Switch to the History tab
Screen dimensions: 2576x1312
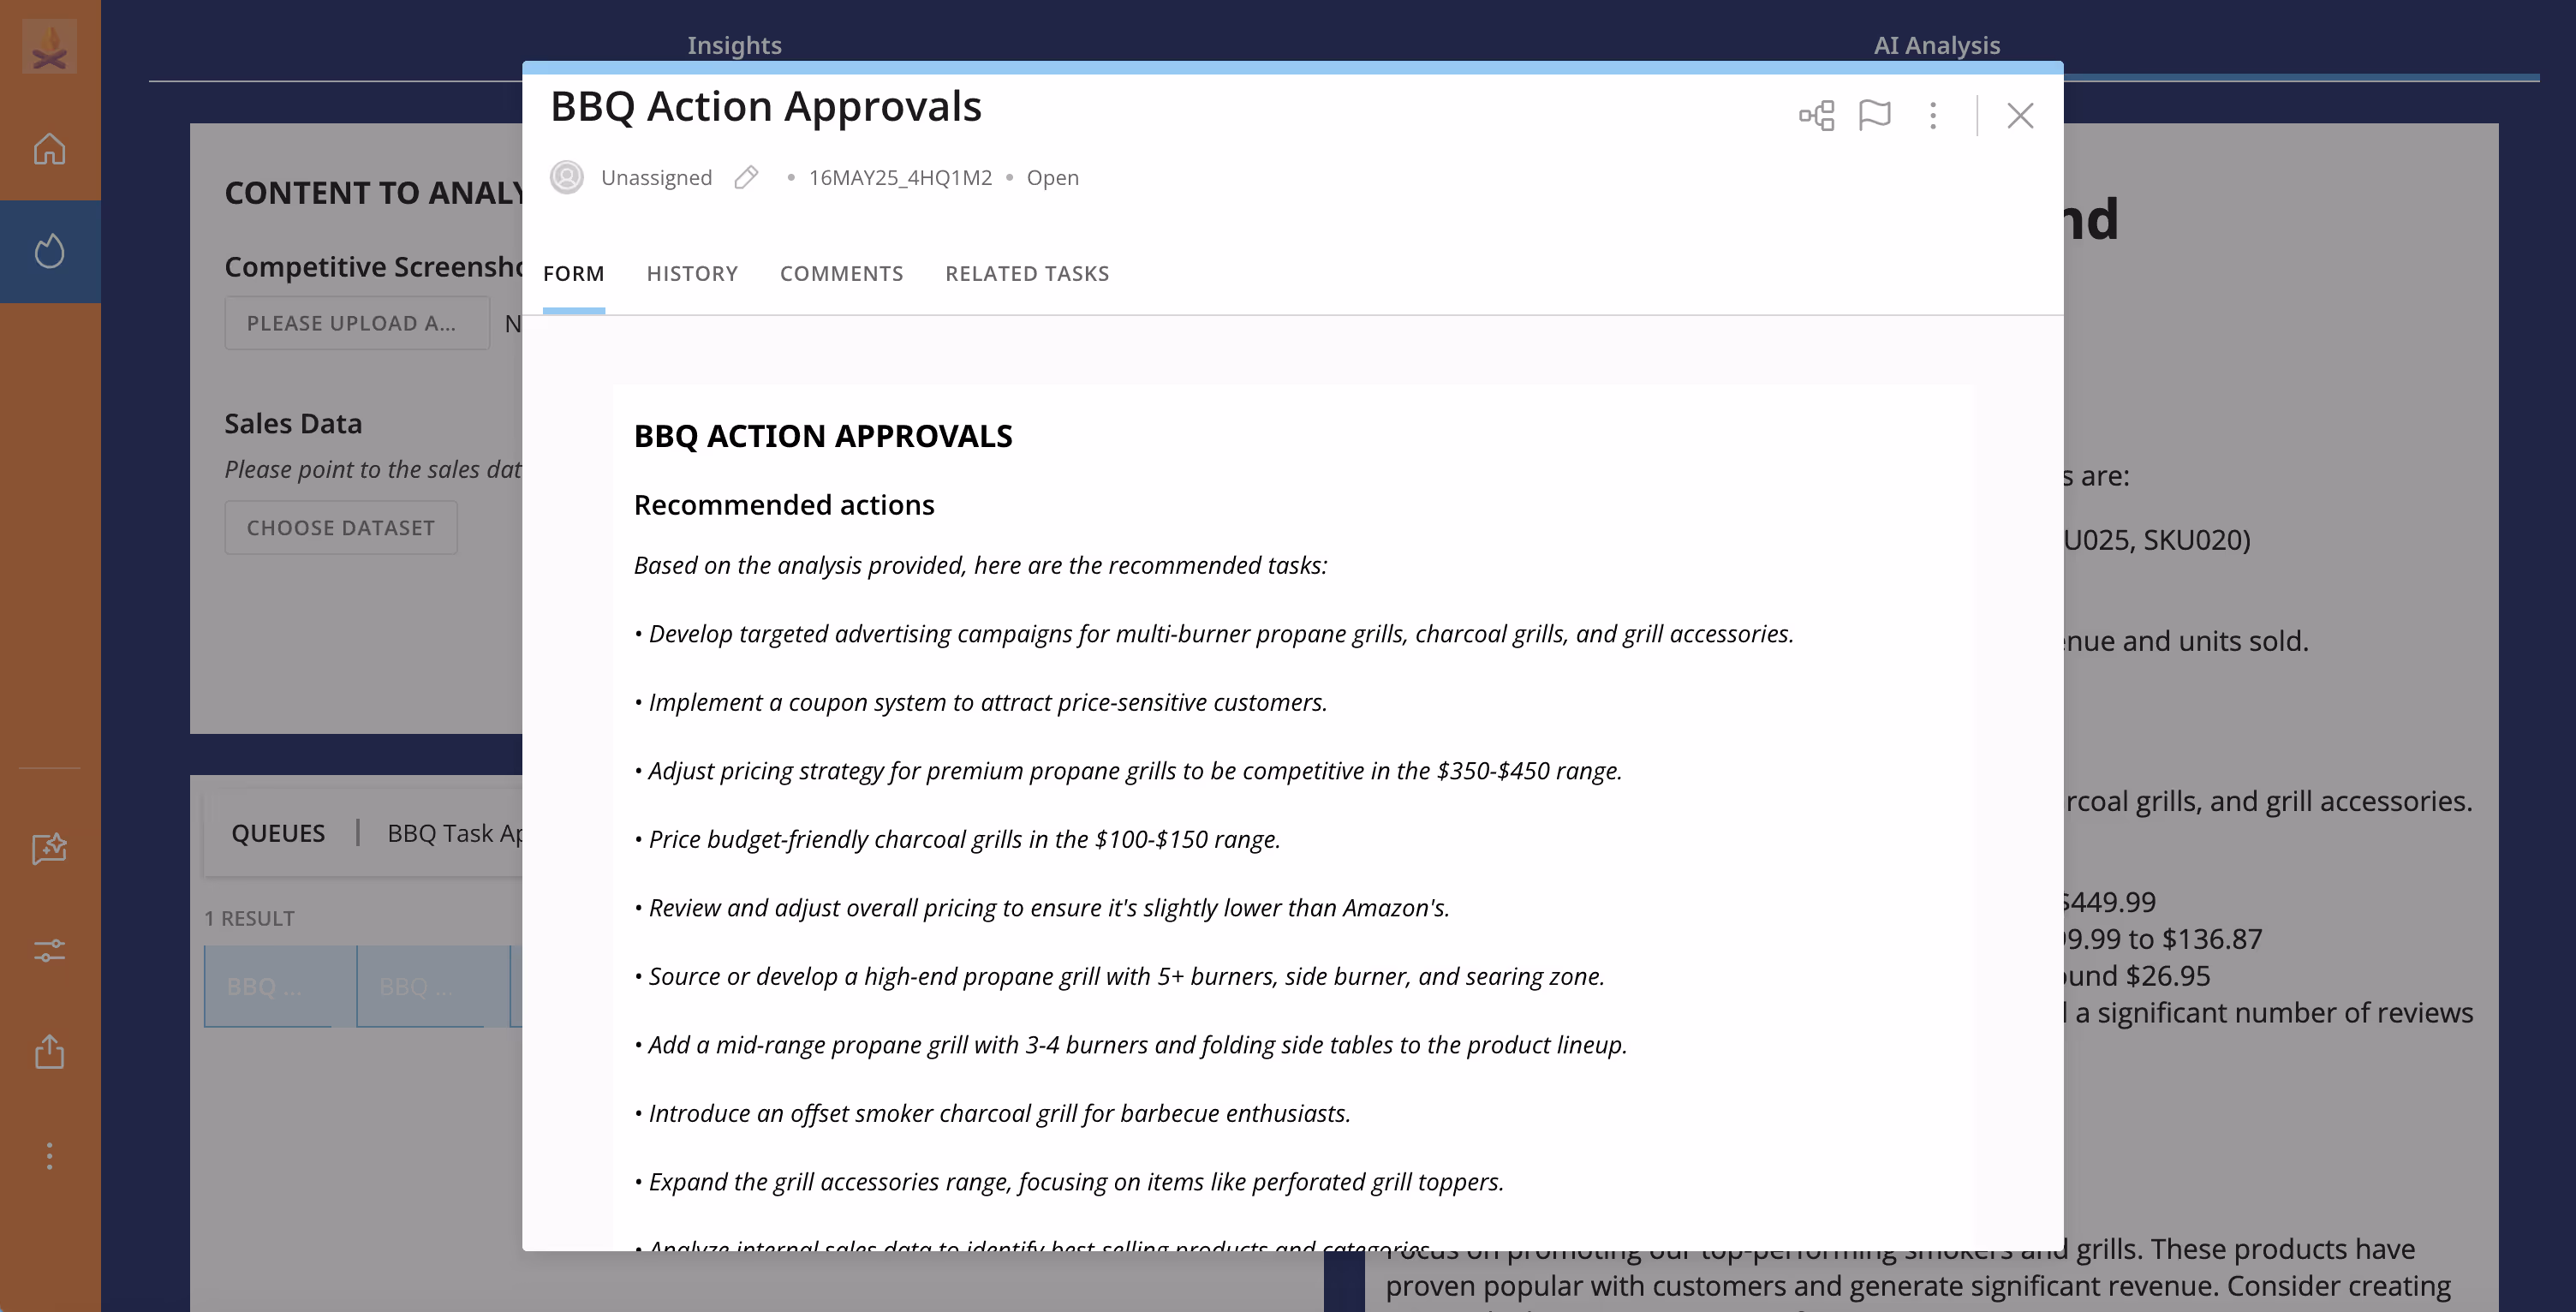click(692, 273)
